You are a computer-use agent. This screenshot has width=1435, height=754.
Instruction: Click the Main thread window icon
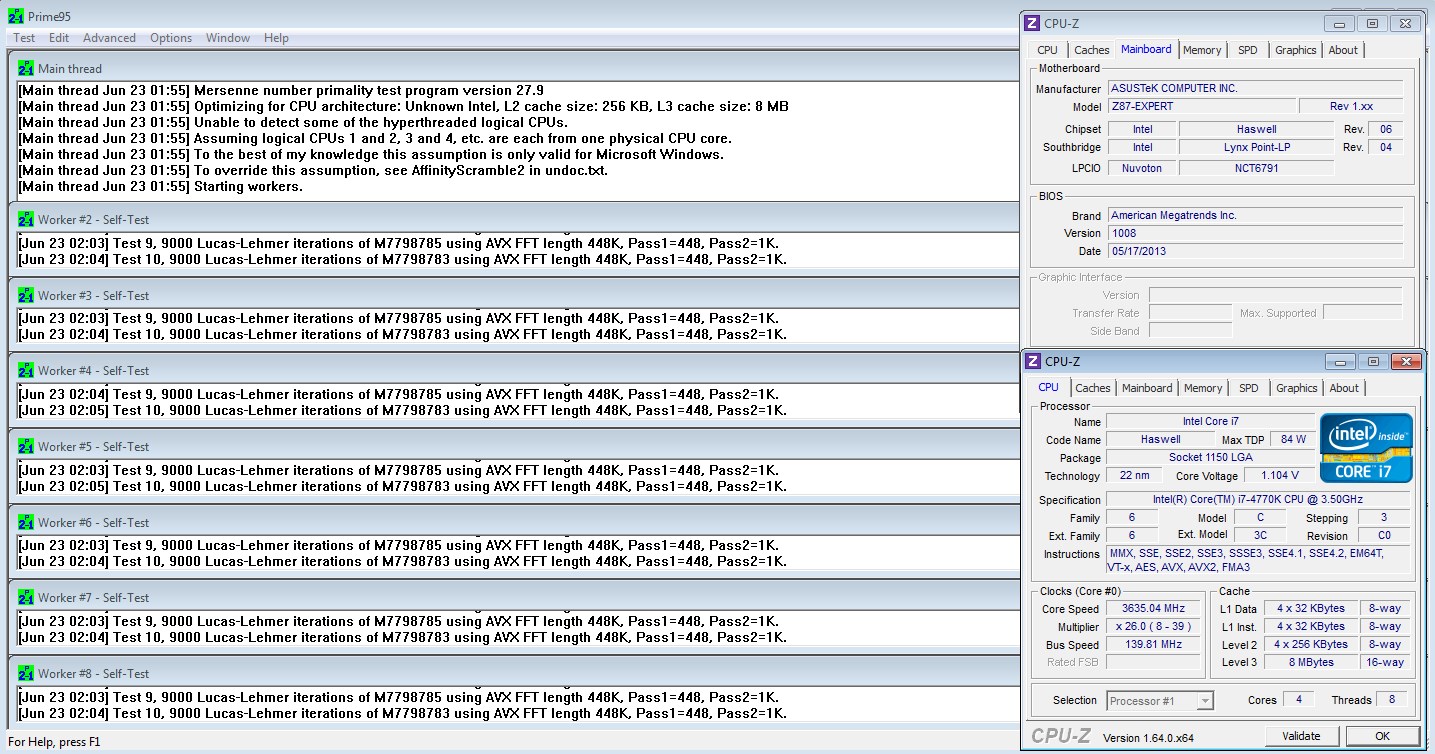click(x=26, y=68)
